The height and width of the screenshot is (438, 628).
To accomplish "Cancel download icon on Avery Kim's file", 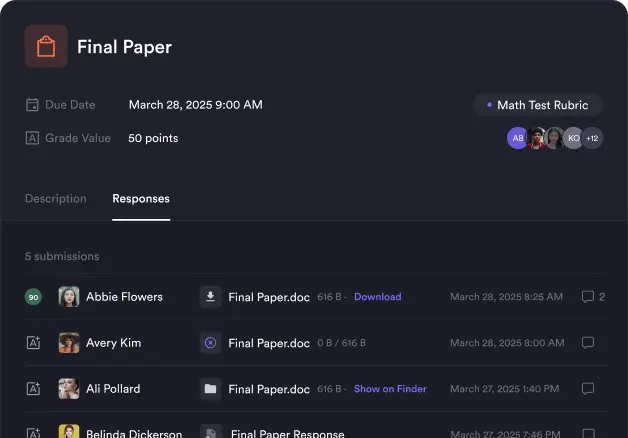I will 210,343.
